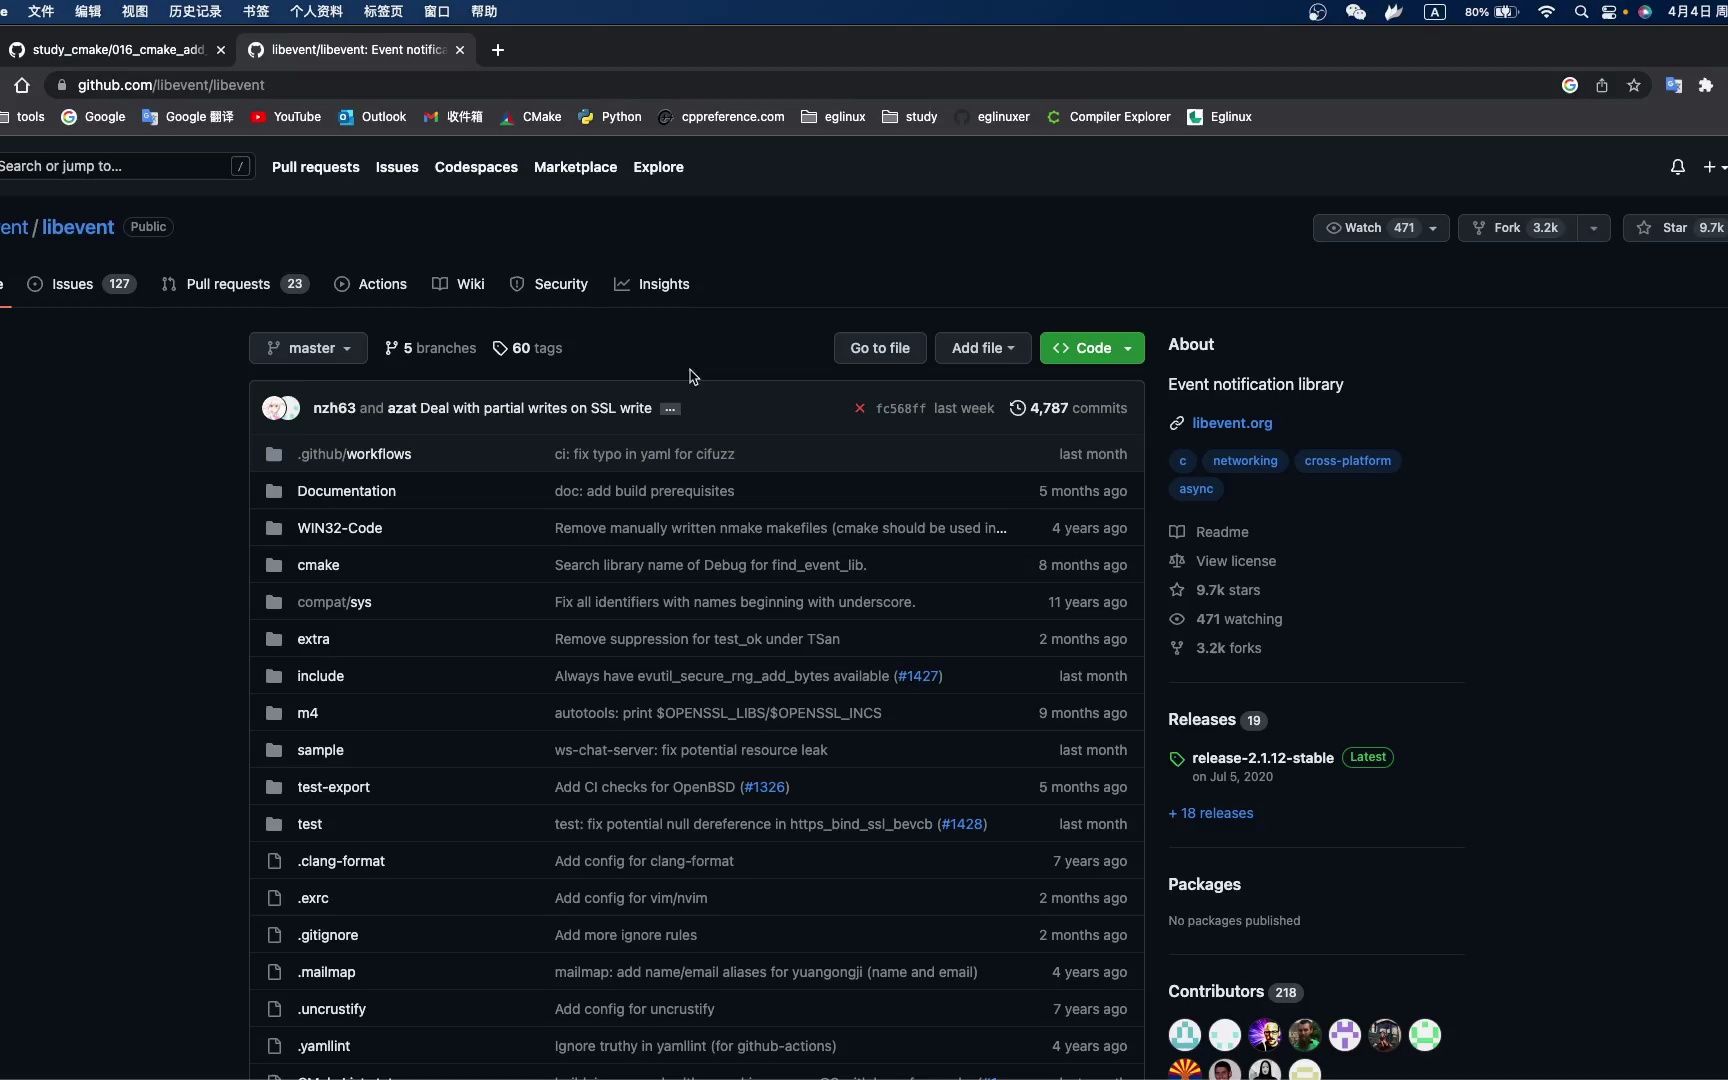The height and width of the screenshot is (1080, 1728).
Task: Open the YouTube bookmark
Action: [x=286, y=117]
